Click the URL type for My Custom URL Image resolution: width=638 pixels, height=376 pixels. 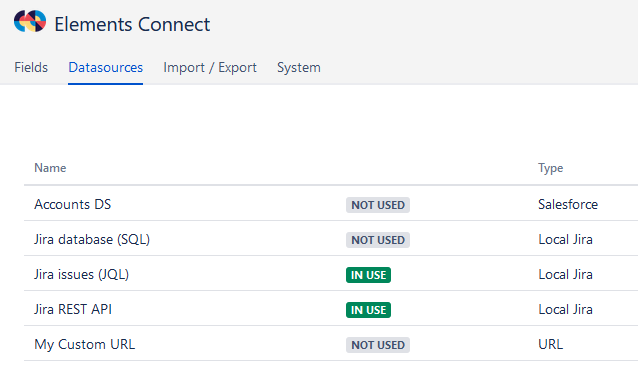pyautogui.click(x=551, y=345)
